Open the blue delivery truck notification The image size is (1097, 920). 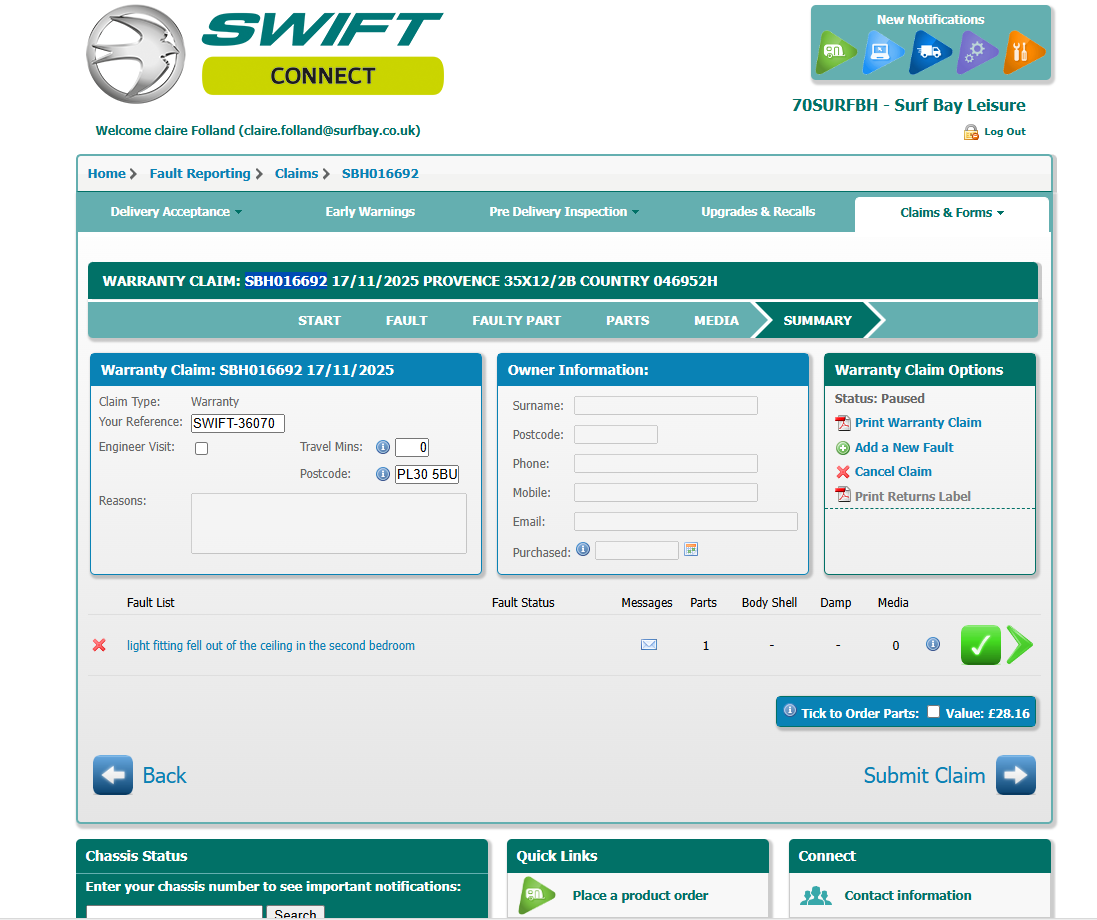930,53
